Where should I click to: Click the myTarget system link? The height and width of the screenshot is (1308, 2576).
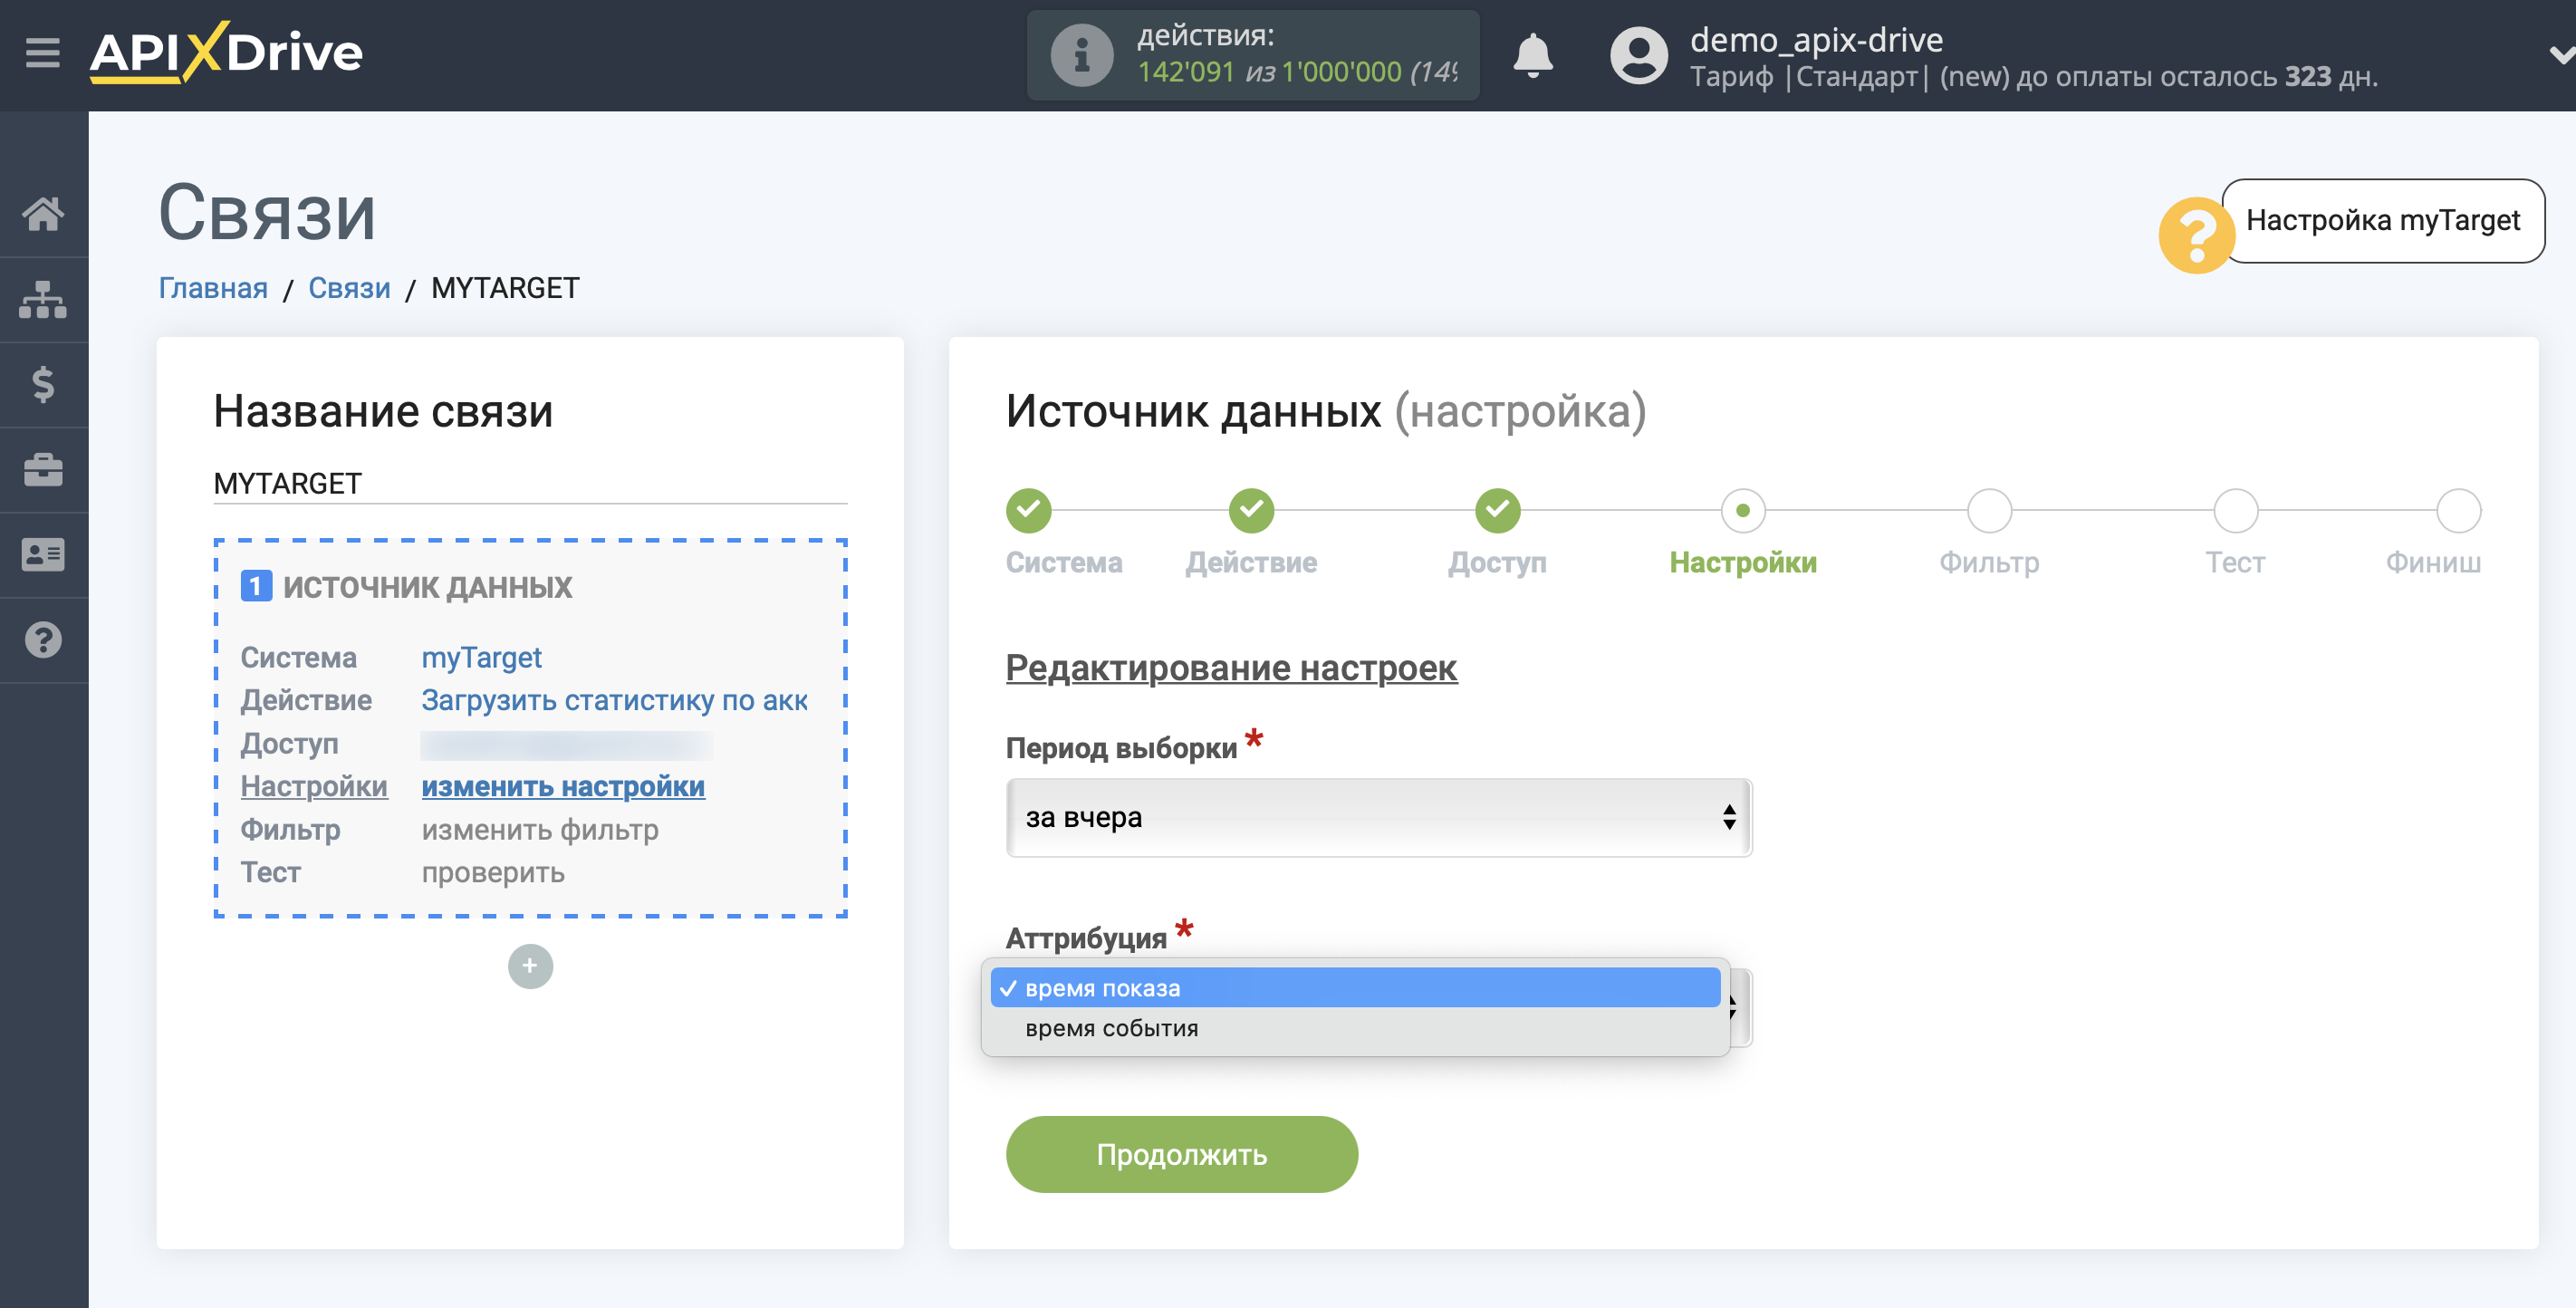[x=481, y=657]
